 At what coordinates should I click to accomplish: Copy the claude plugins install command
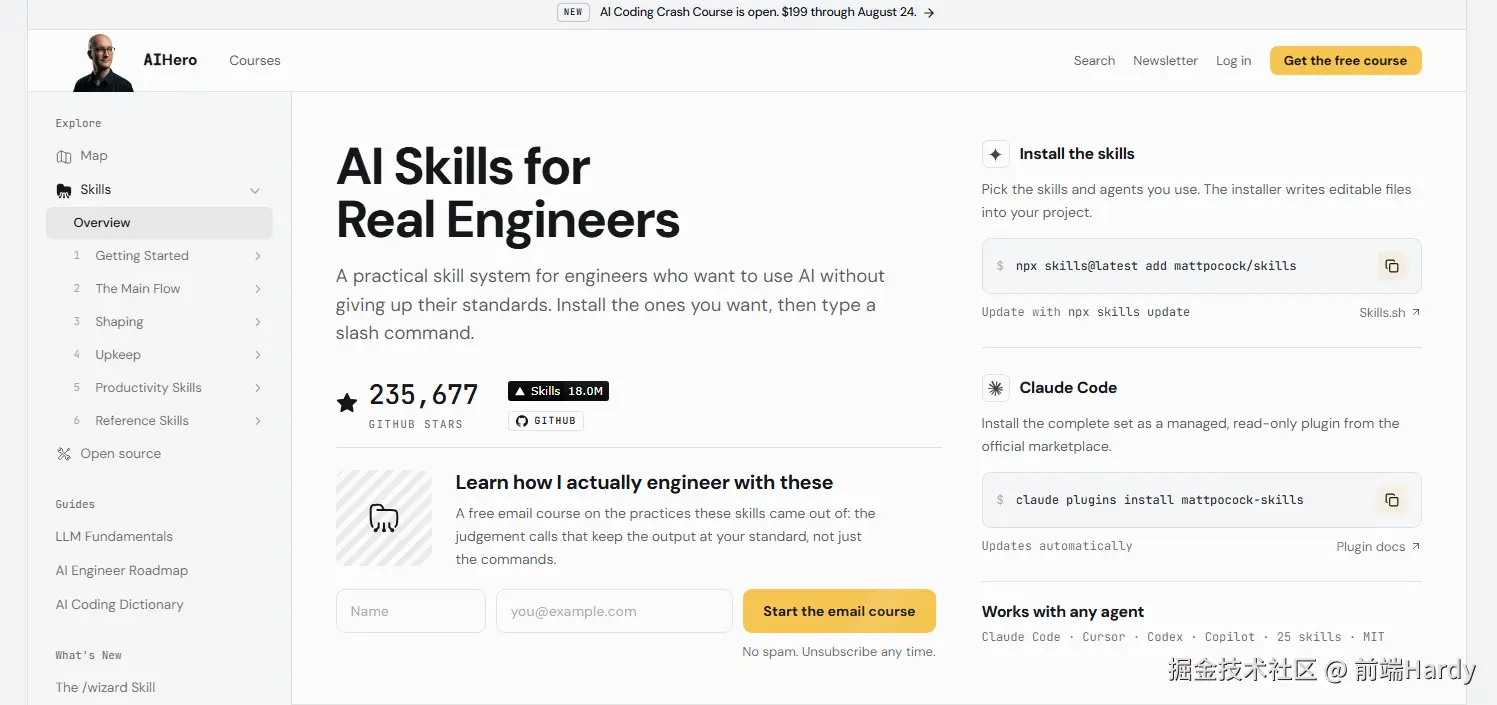1391,500
